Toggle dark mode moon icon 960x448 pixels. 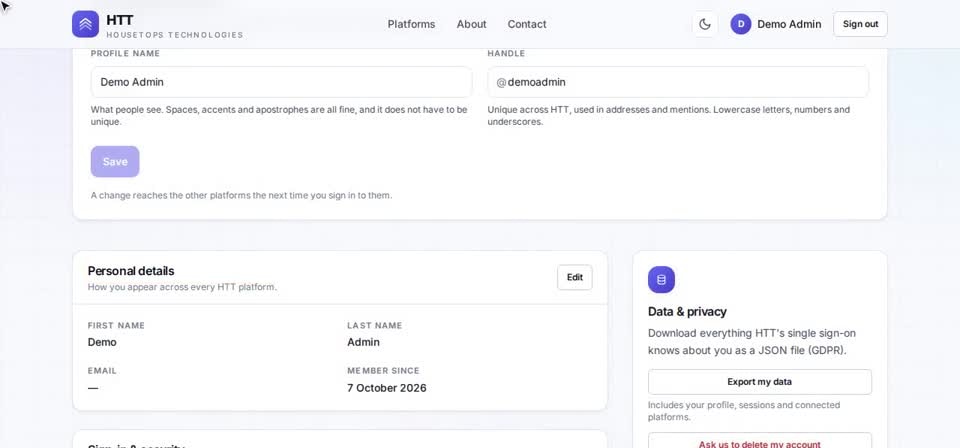(x=705, y=24)
